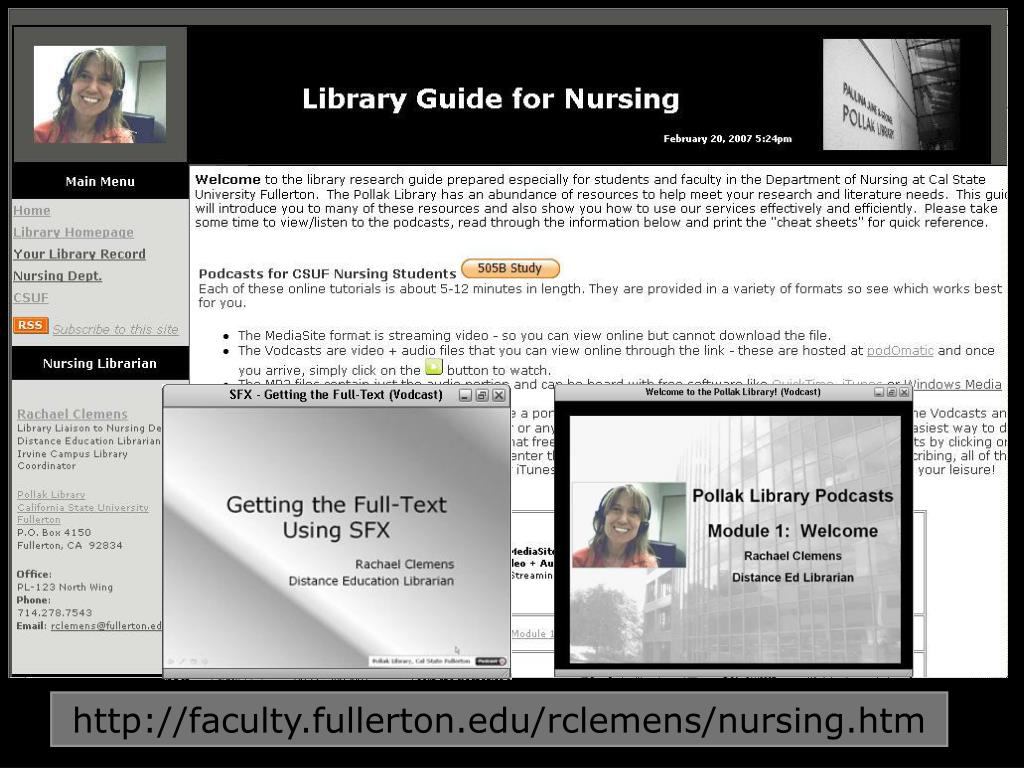
Task: Click the Library Guide for Nursing heading
Action: 490,99
